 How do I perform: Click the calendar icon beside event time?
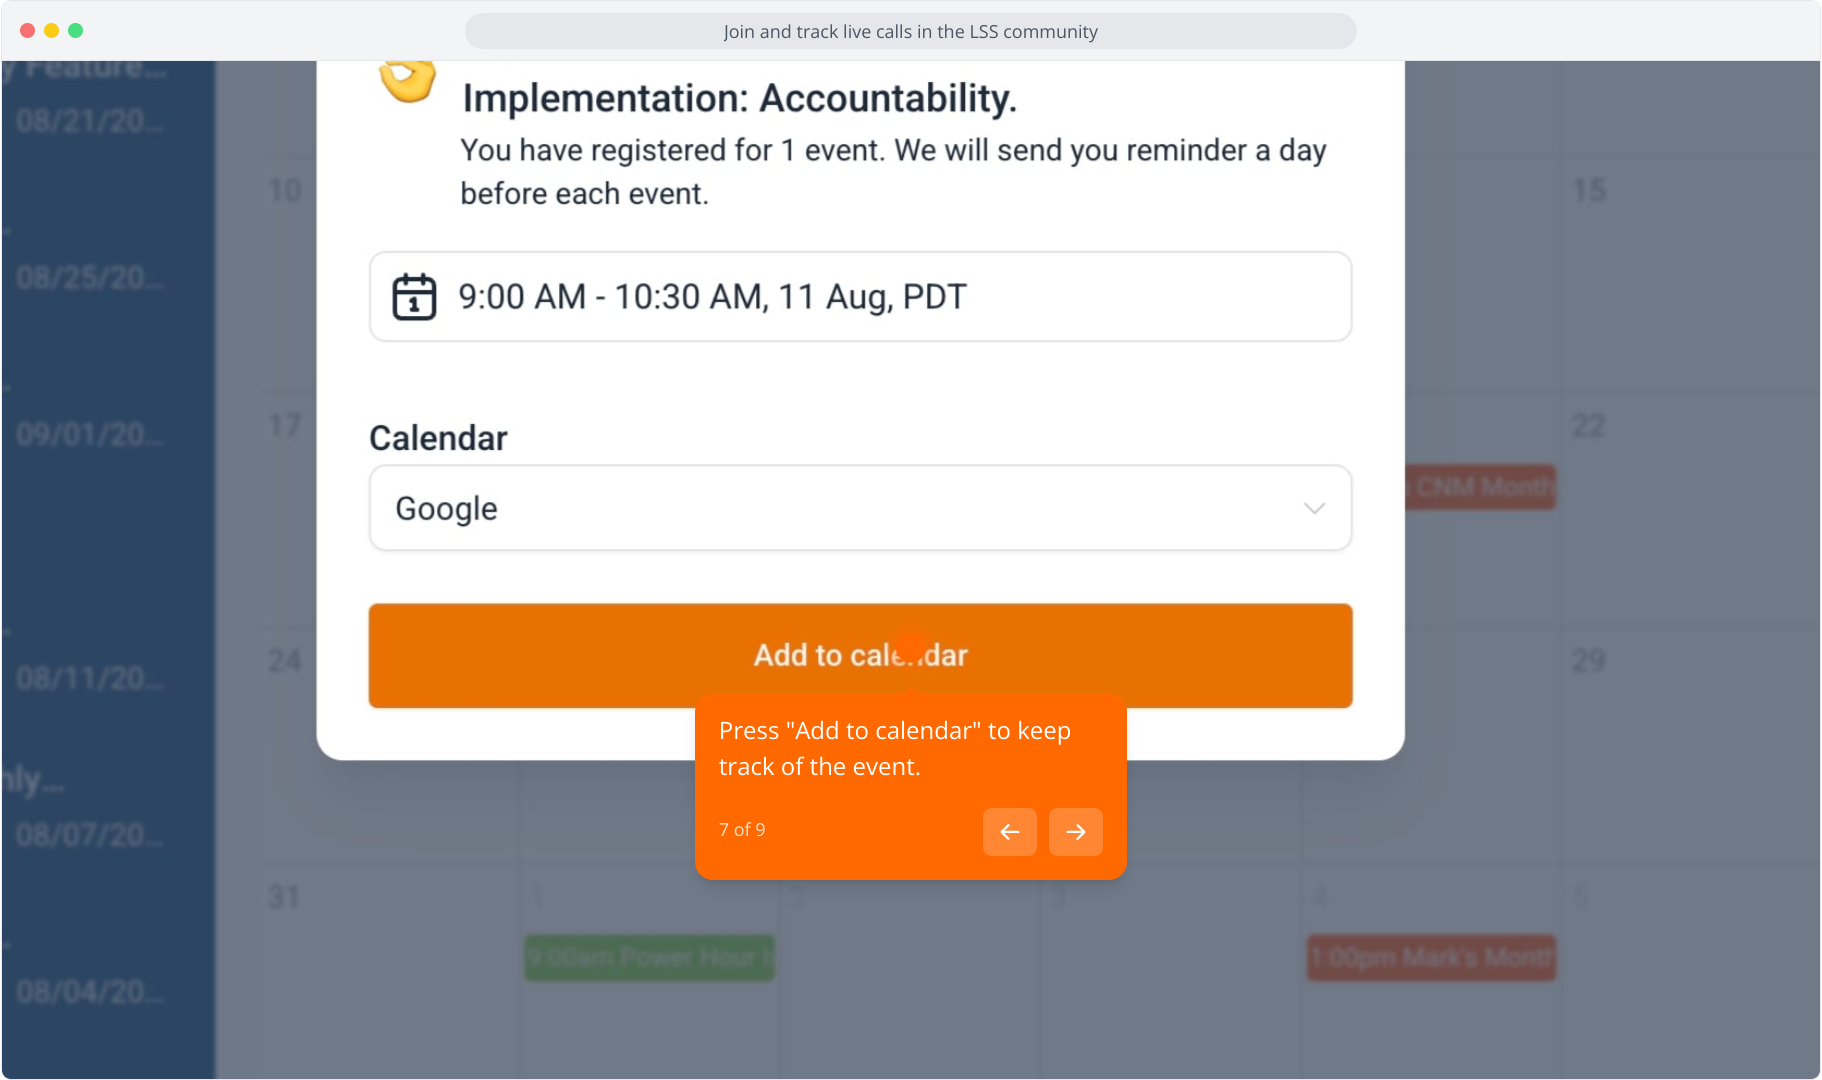[414, 297]
